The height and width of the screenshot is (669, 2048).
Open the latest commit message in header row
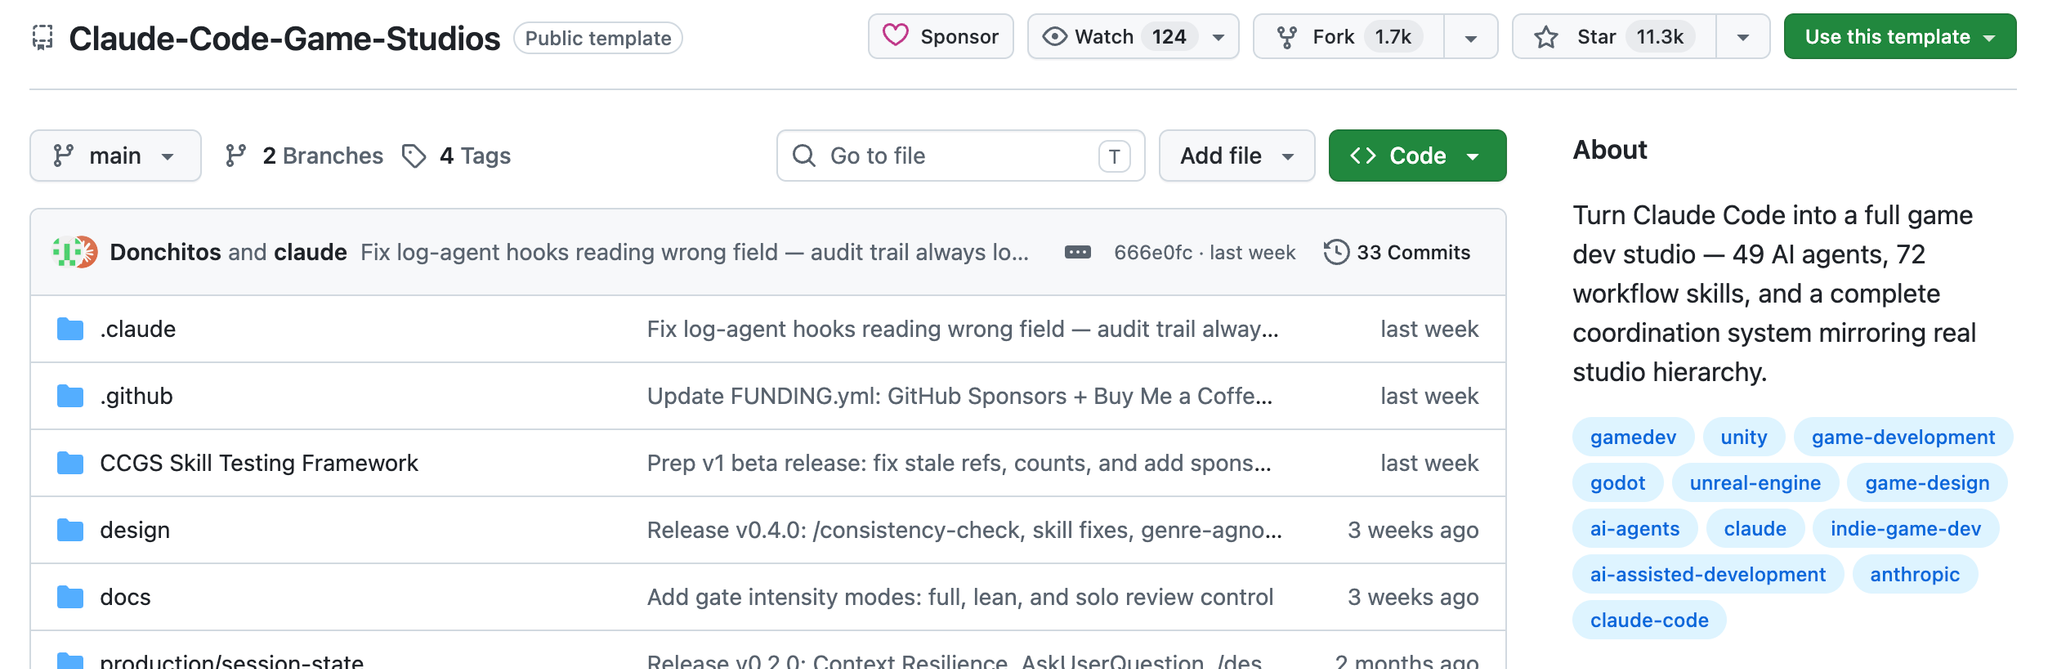click(x=694, y=252)
